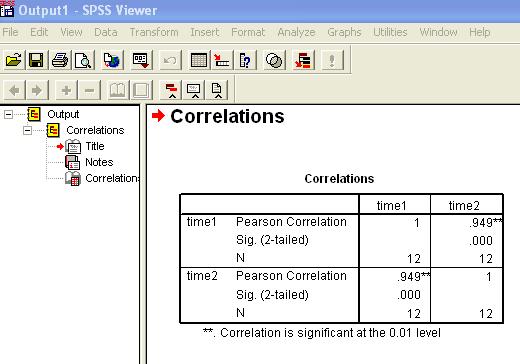Click .000 significance cell in time1 row
The width and height of the screenshot is (520, 364).
481,241
